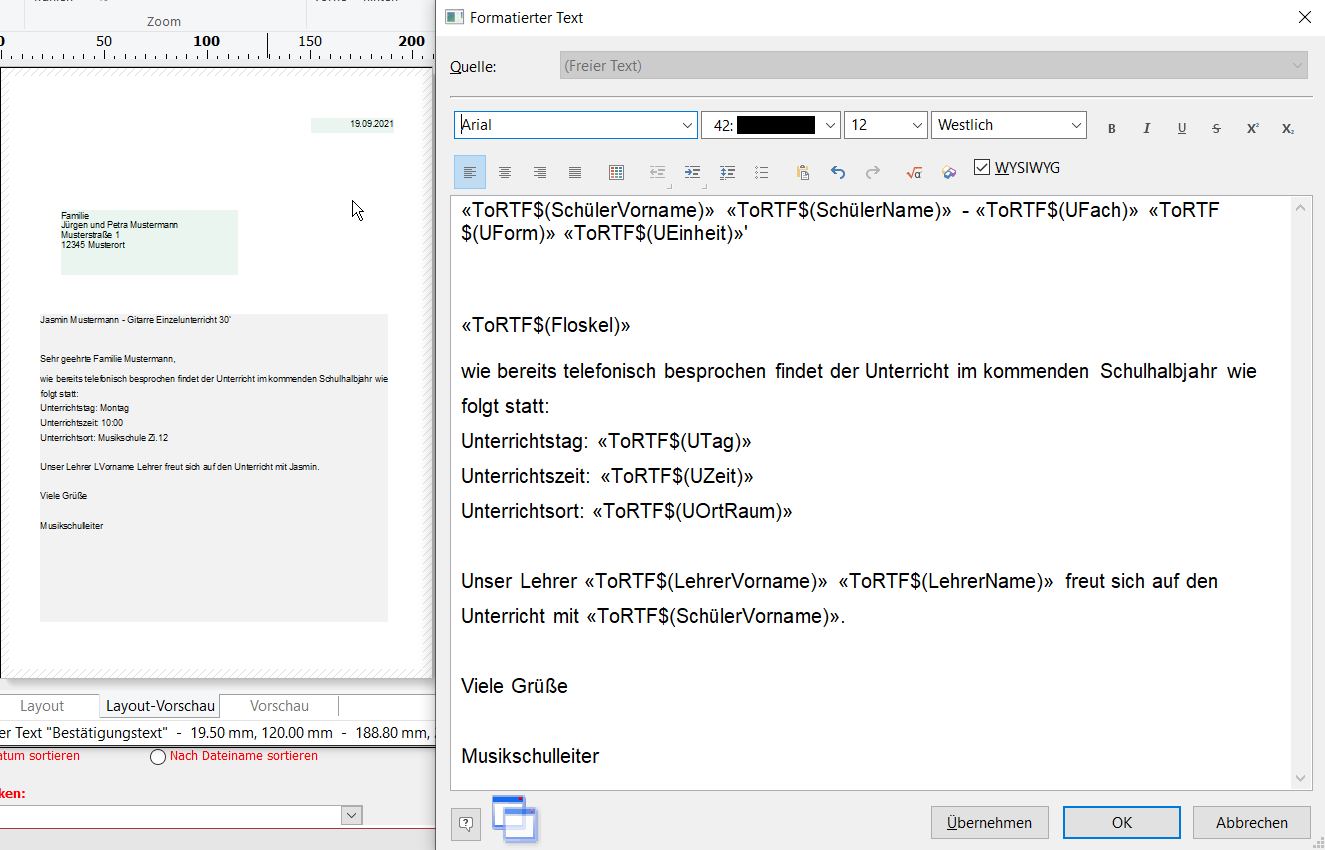The width and height of the screenshot is (1325, 850).
Task: Open the Arial font dropdown
Action: click(x=687, y=126)
